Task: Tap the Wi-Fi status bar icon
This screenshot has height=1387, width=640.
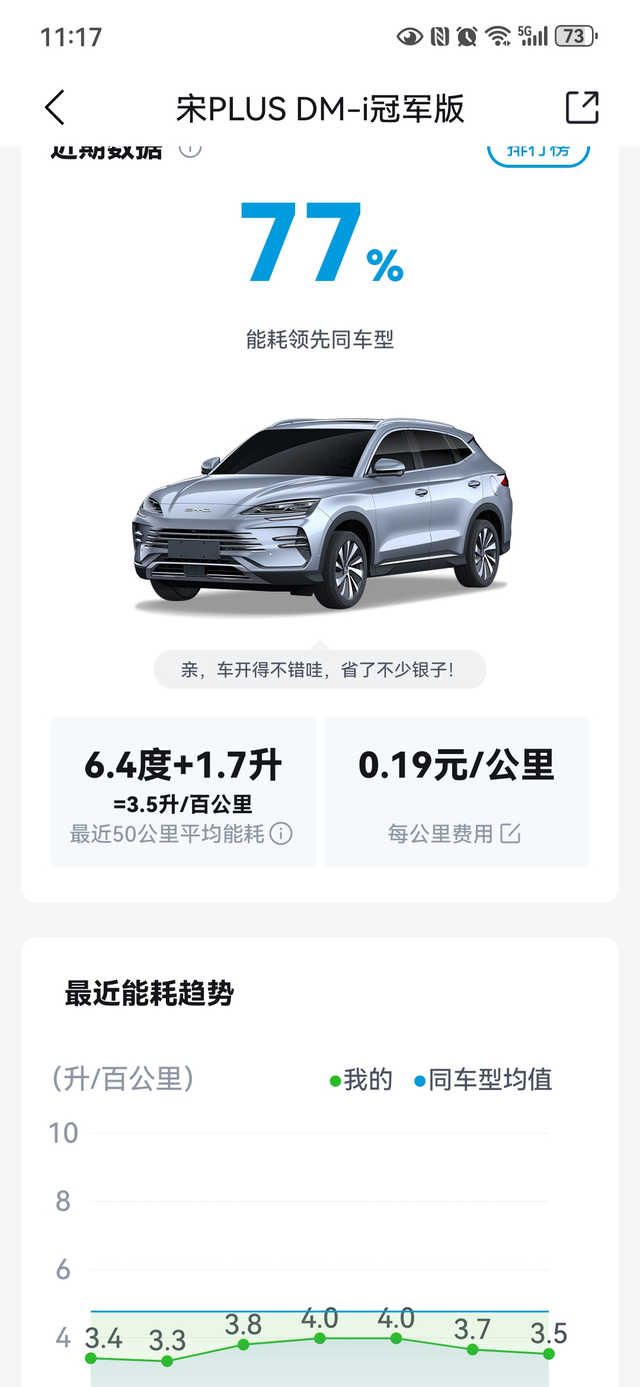Action: point(497,37)
